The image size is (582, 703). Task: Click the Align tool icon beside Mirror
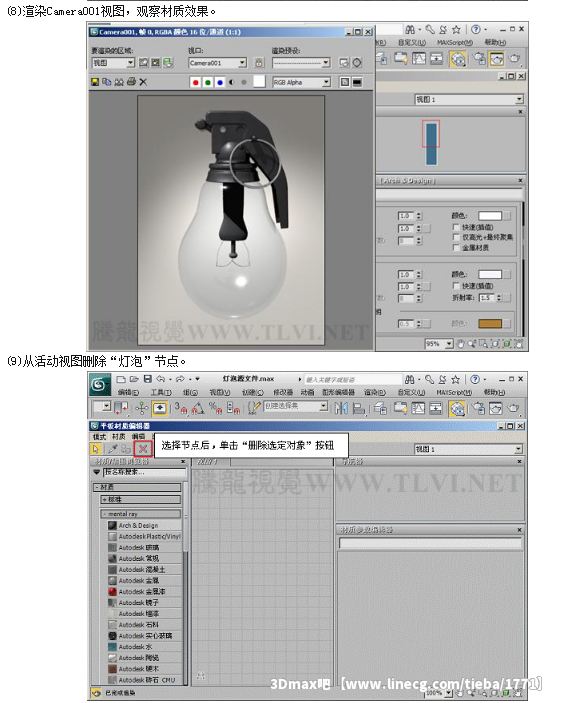click(x=359, y=408)
